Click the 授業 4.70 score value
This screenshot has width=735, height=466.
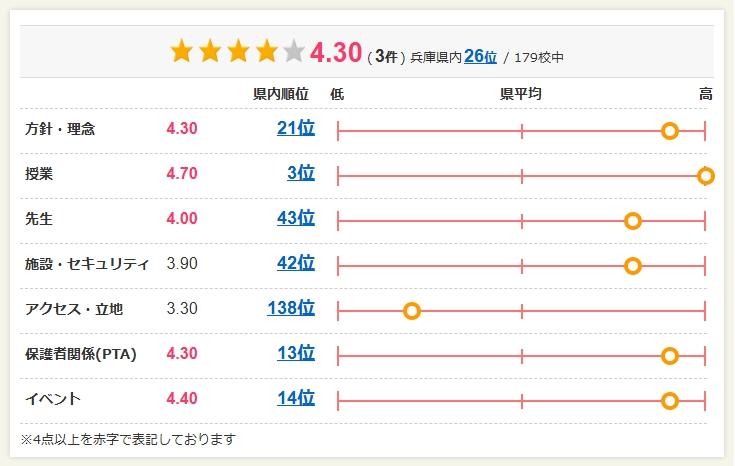click(182, 173)
